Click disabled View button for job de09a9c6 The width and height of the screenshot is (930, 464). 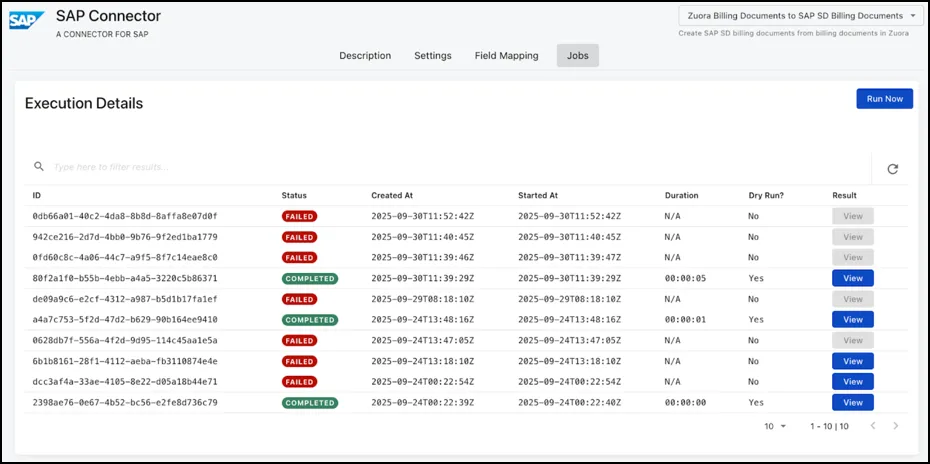[x=852, y=299]
